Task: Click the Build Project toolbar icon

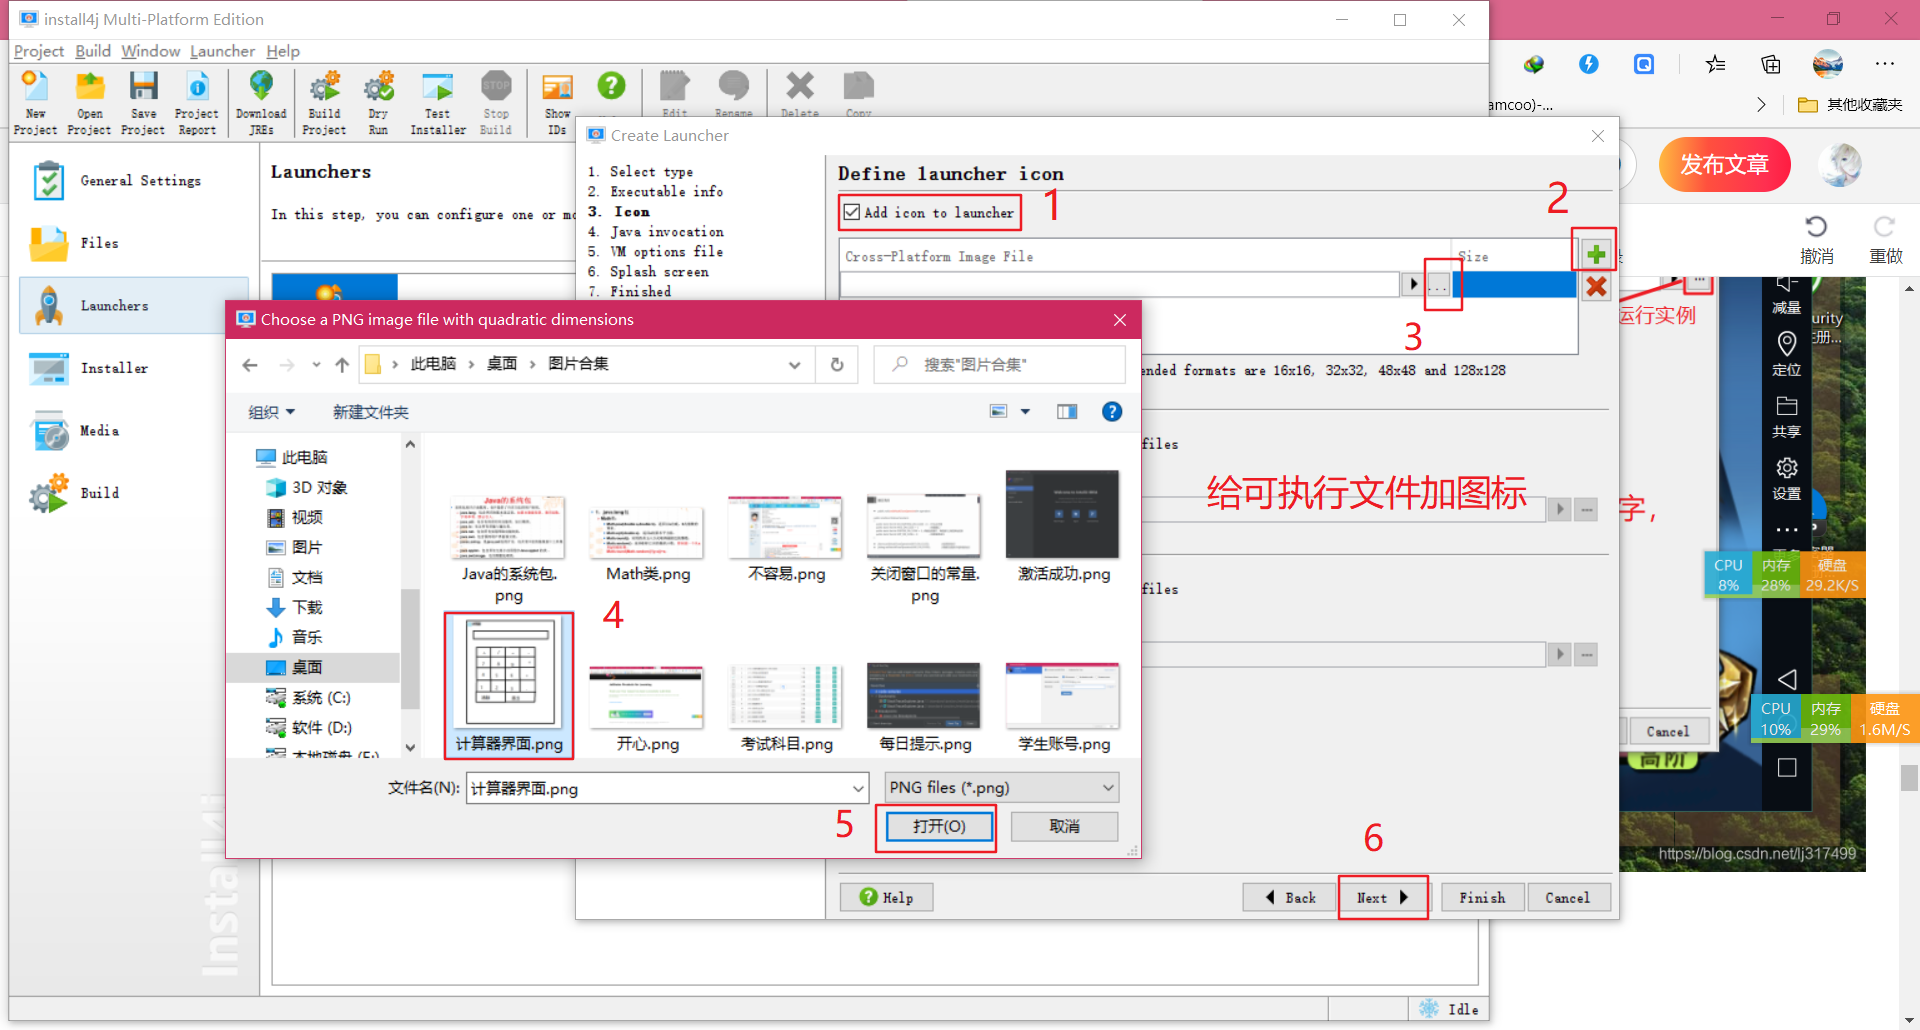Action: pyautogui.click(x=324, y=100)
